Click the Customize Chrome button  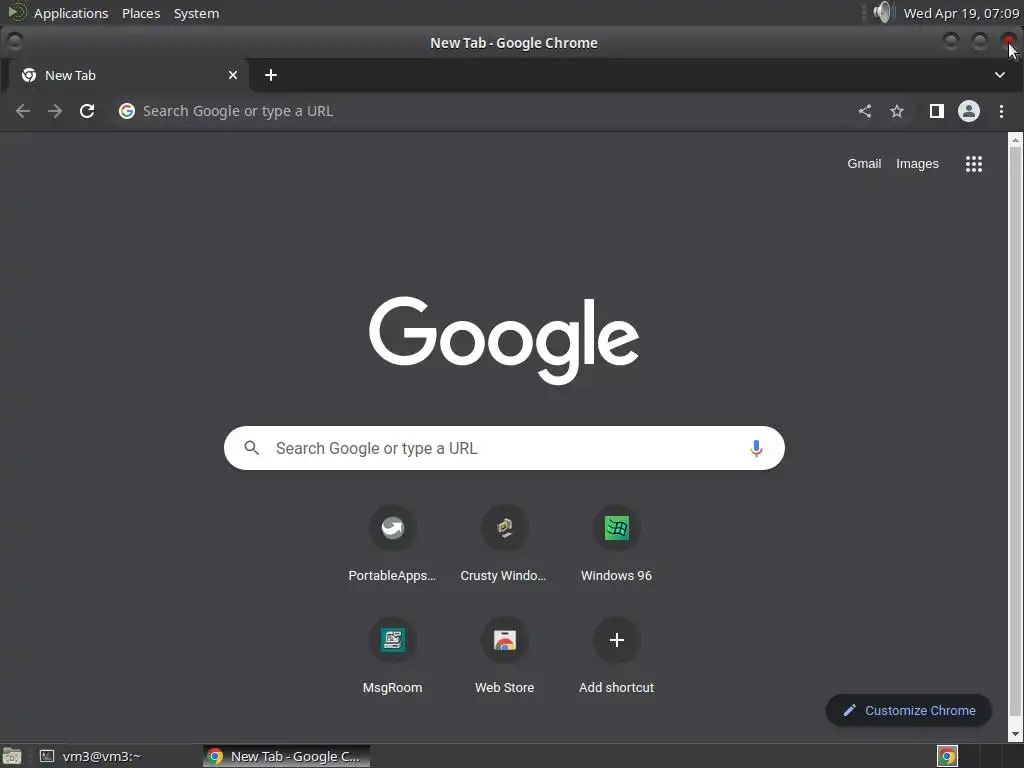click(909, 711)
